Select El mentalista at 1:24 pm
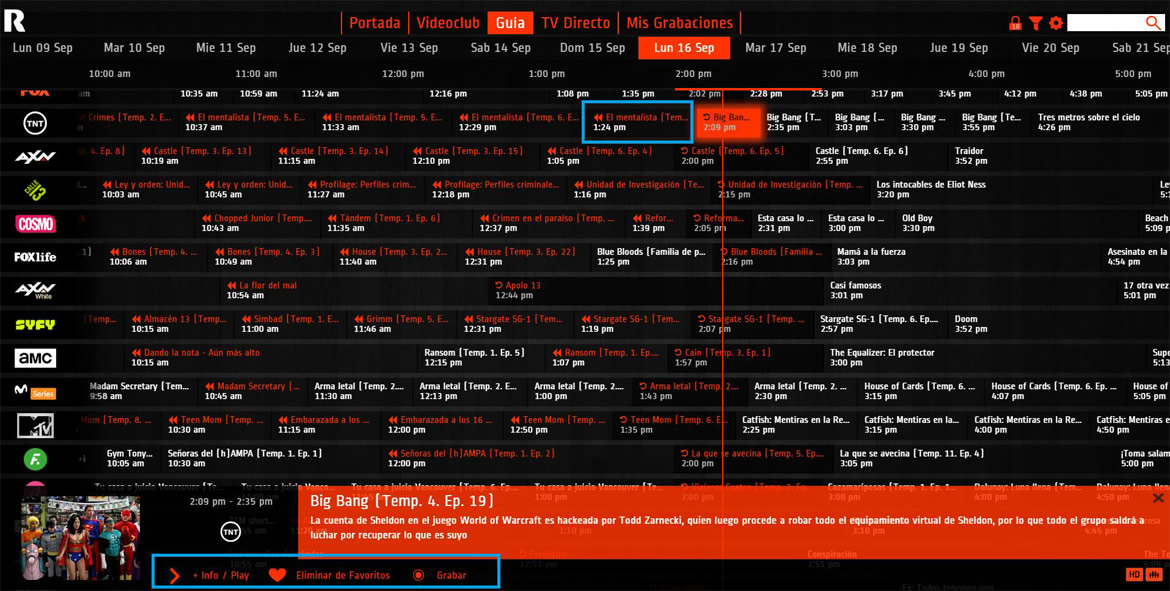Image resolution: width=1170 pixels, height=591 pixels. [637, 122]
